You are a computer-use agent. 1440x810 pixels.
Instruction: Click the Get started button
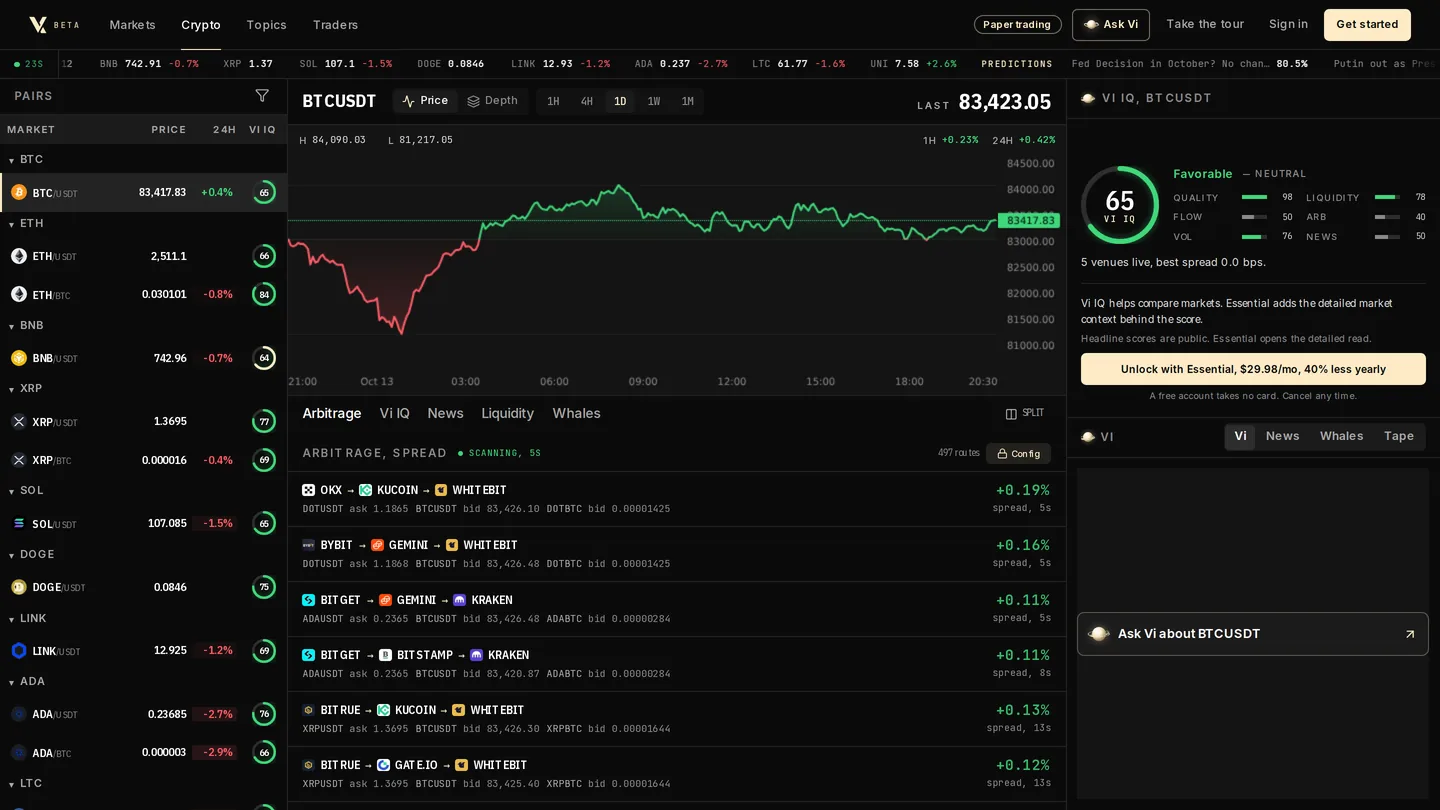tap(1367, 25)
